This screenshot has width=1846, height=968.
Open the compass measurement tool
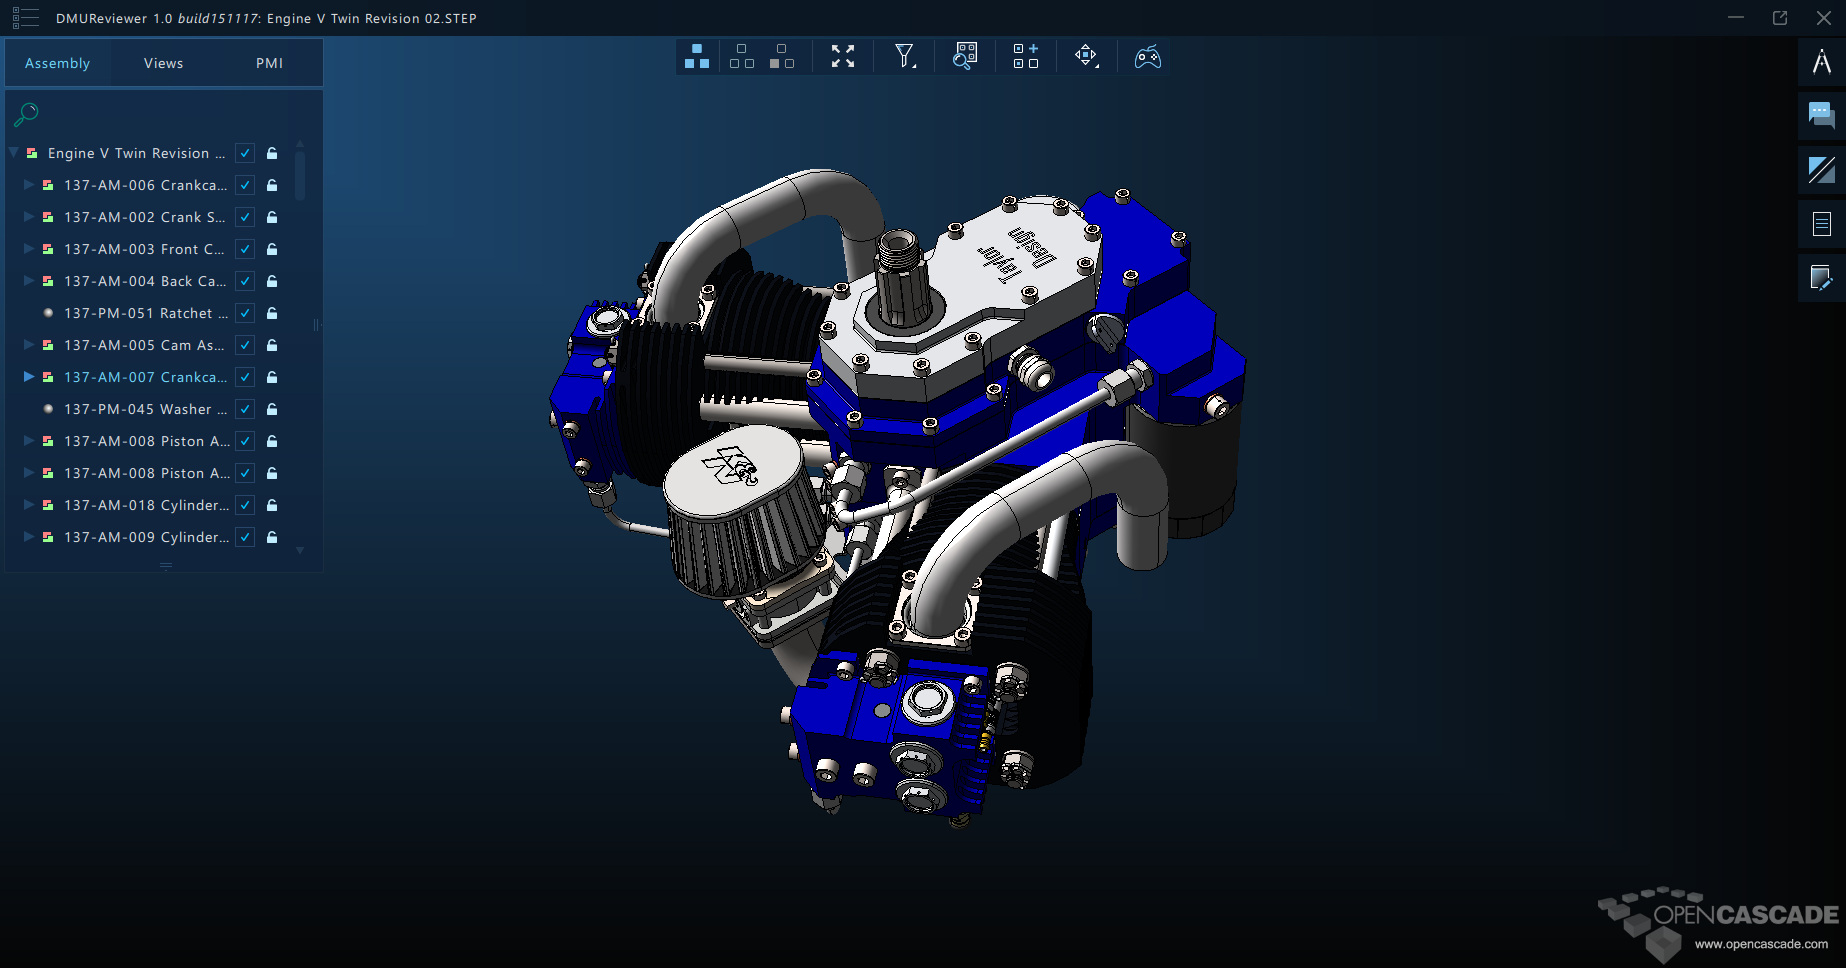[x=1821, y=62]
